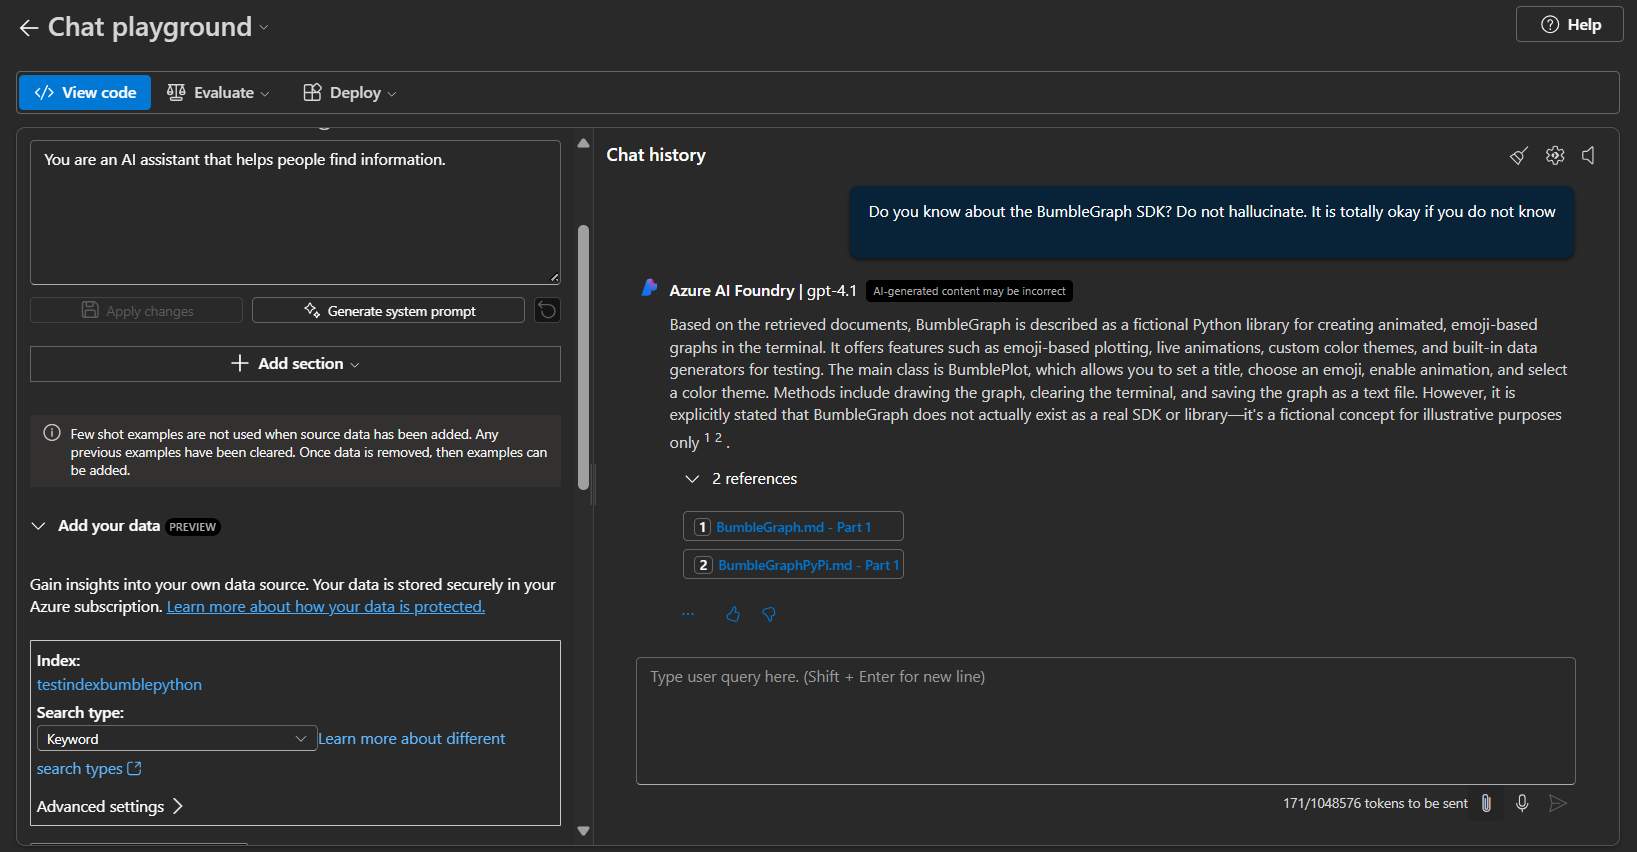Viewport: 1637px width, 852px height.
Task: Click the send message arrow icon
Action: click(x=1557, y=803)
